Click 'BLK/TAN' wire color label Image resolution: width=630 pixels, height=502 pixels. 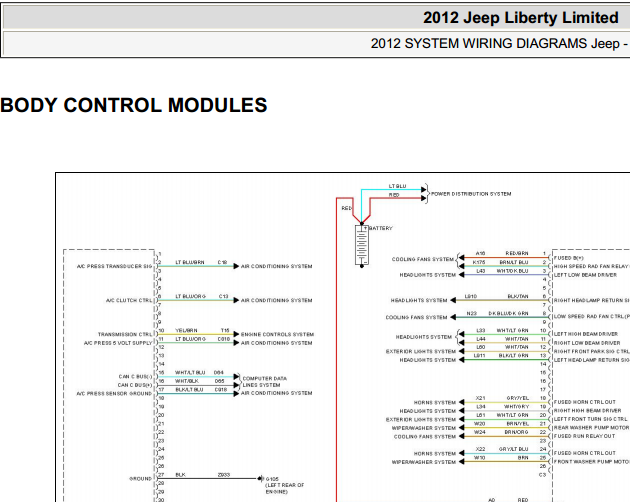518,296
